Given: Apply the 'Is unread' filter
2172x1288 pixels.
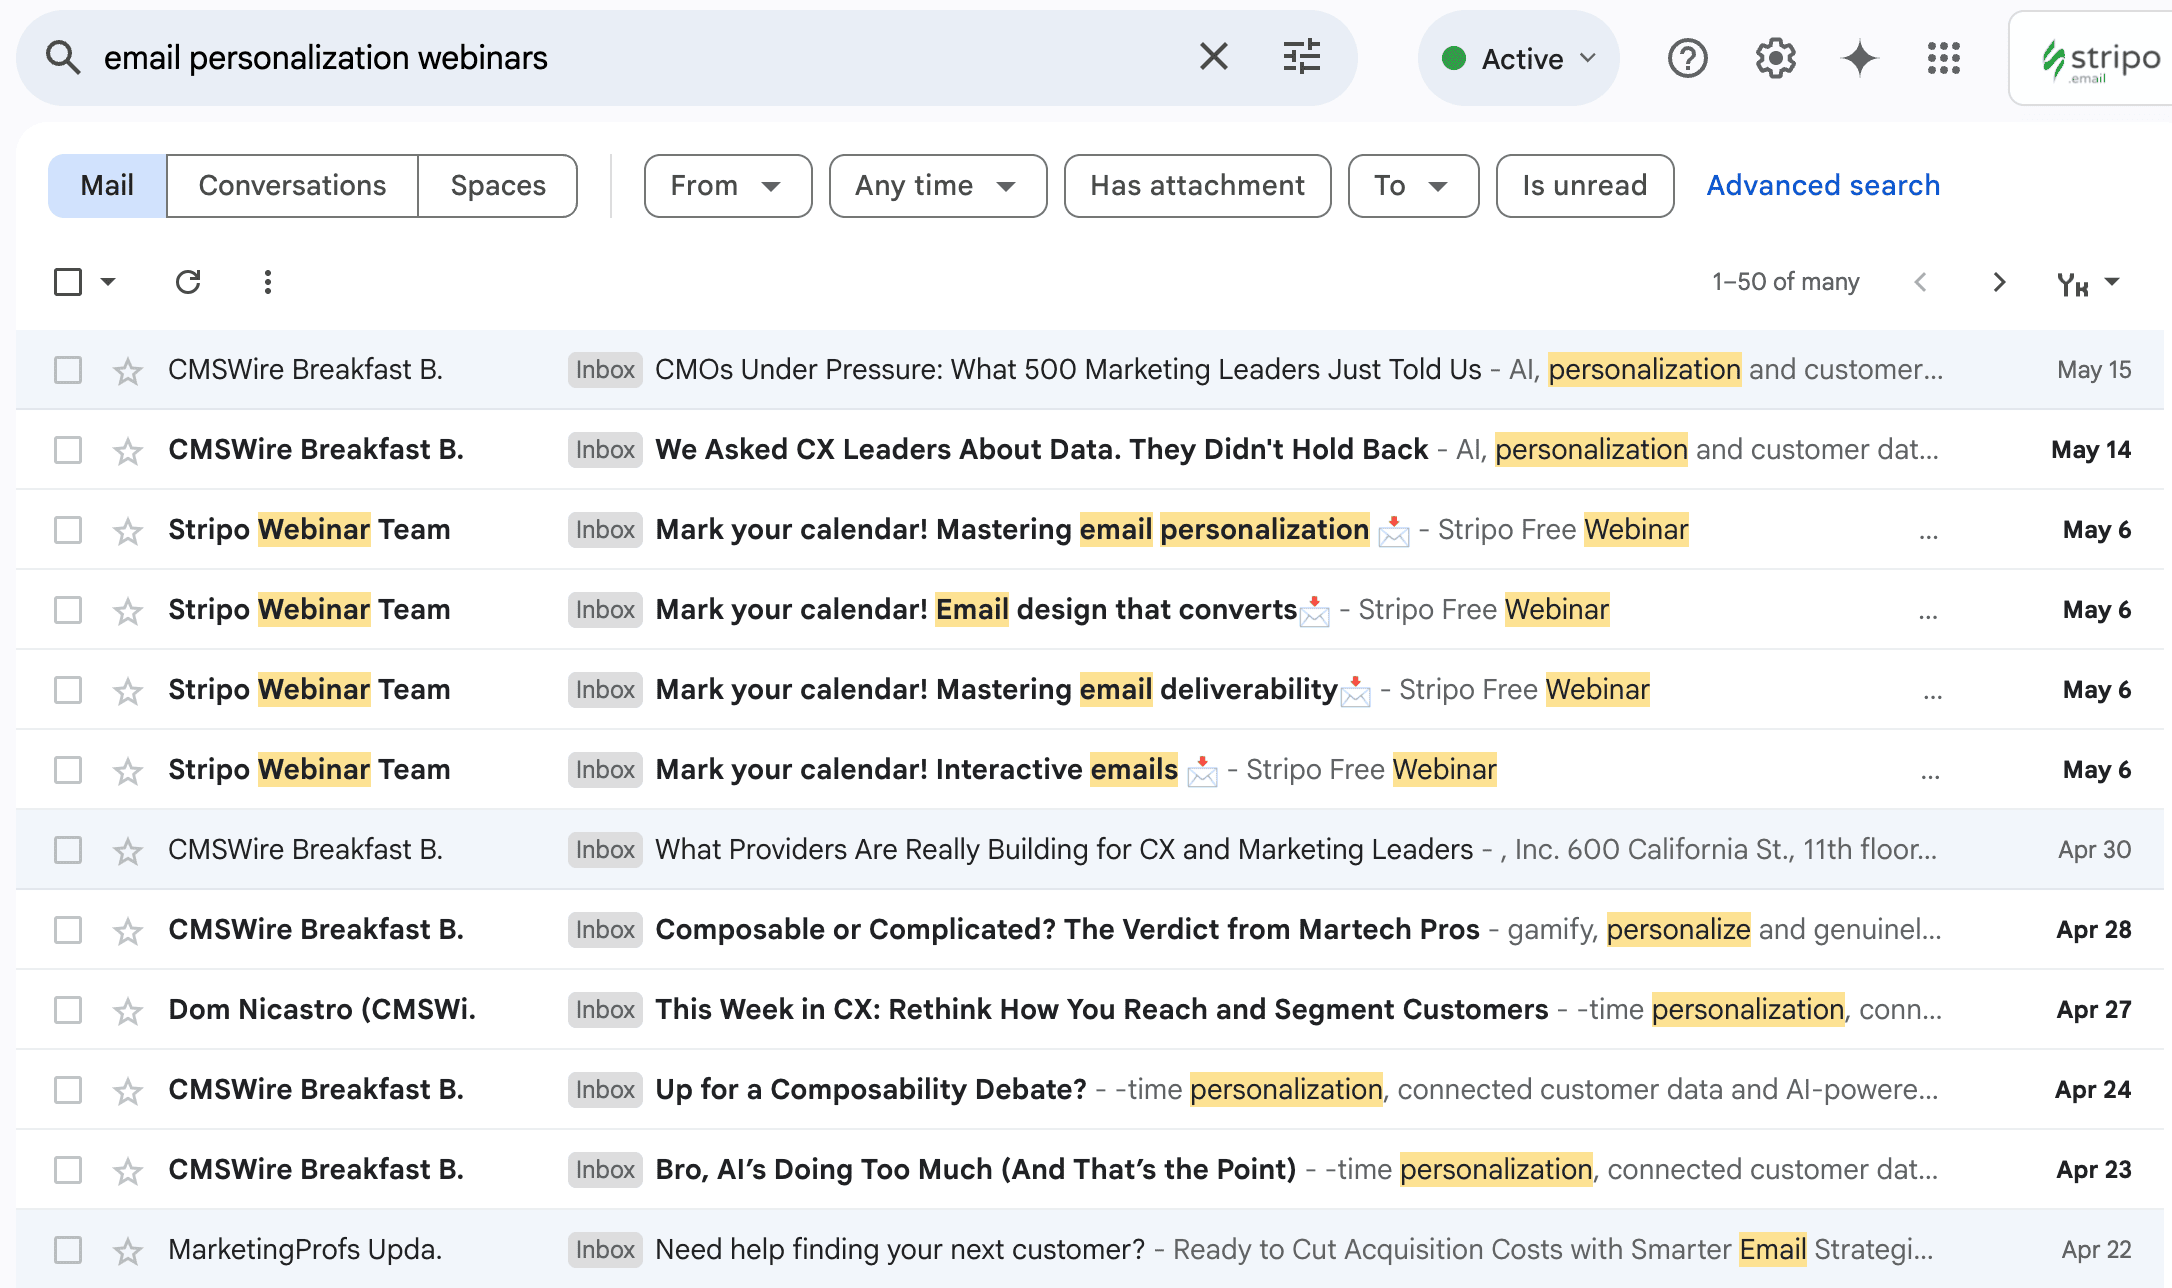Looking at the screenshot, I should click(1584, 185).
